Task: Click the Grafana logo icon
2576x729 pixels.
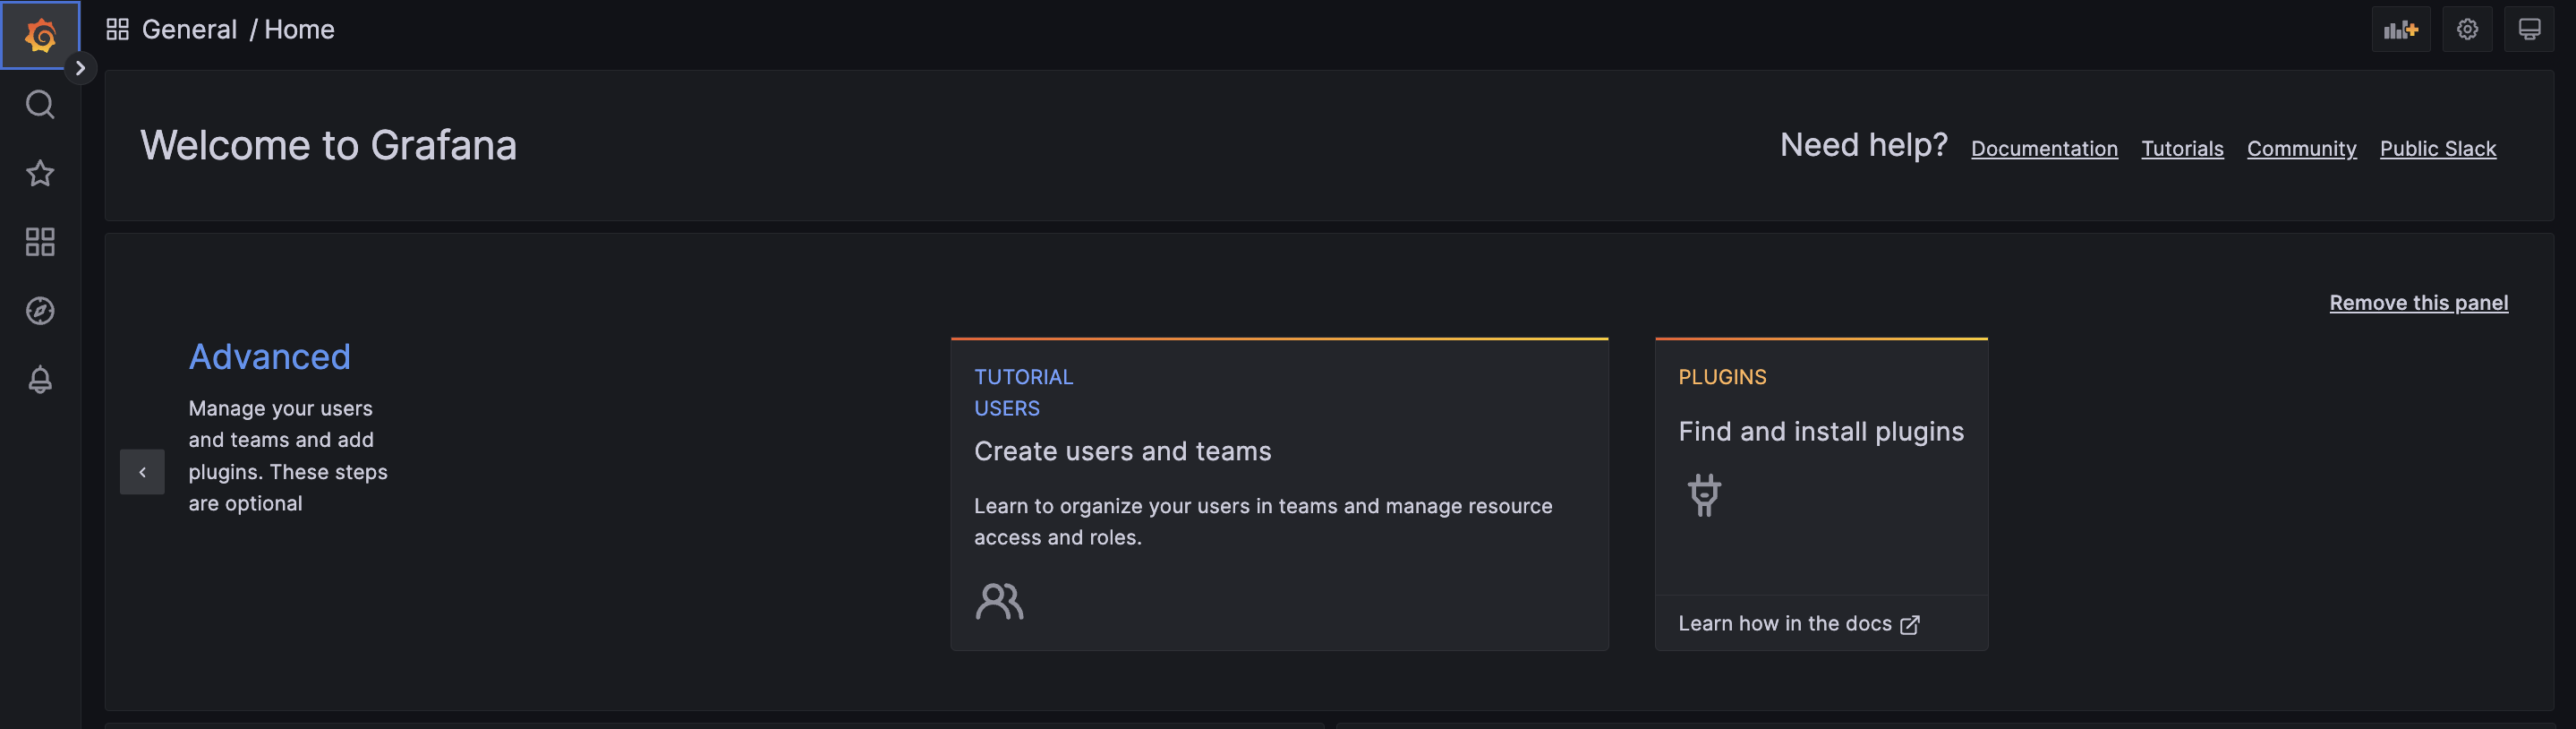Action: pyautogui.click(x=40, y=35)
